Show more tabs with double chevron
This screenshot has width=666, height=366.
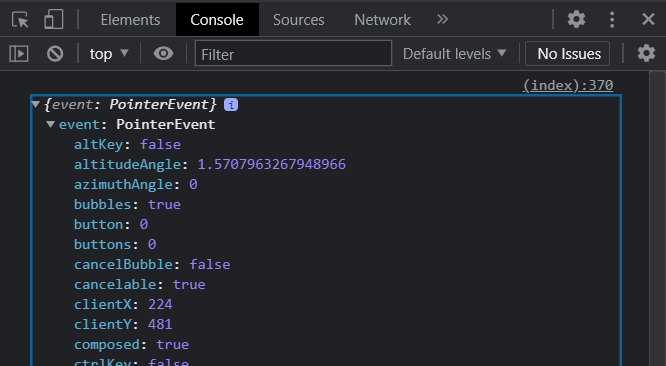[x=442, y=20]
